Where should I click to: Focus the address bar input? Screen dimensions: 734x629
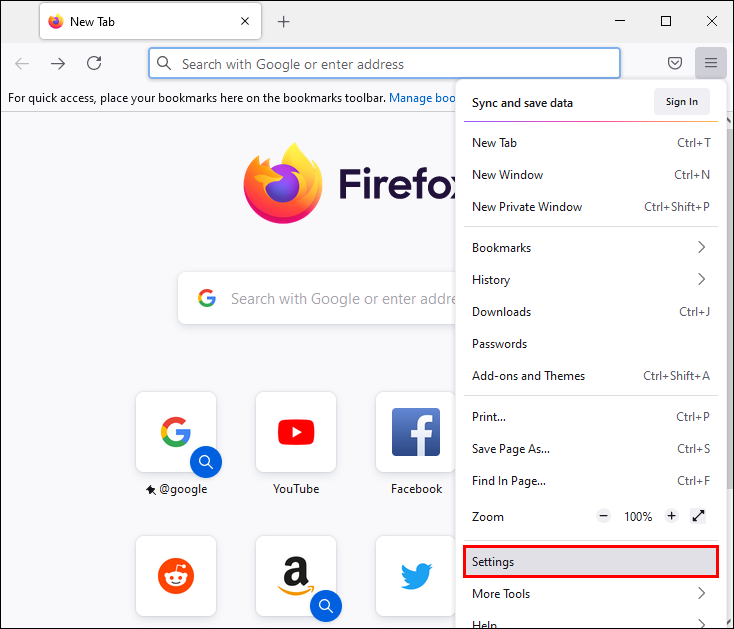tap(384, 63)
